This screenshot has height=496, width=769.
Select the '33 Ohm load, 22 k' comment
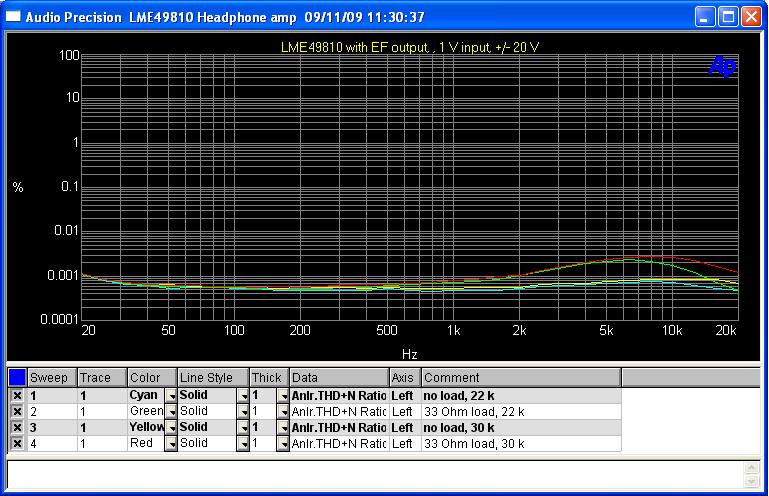pos(521,411)
